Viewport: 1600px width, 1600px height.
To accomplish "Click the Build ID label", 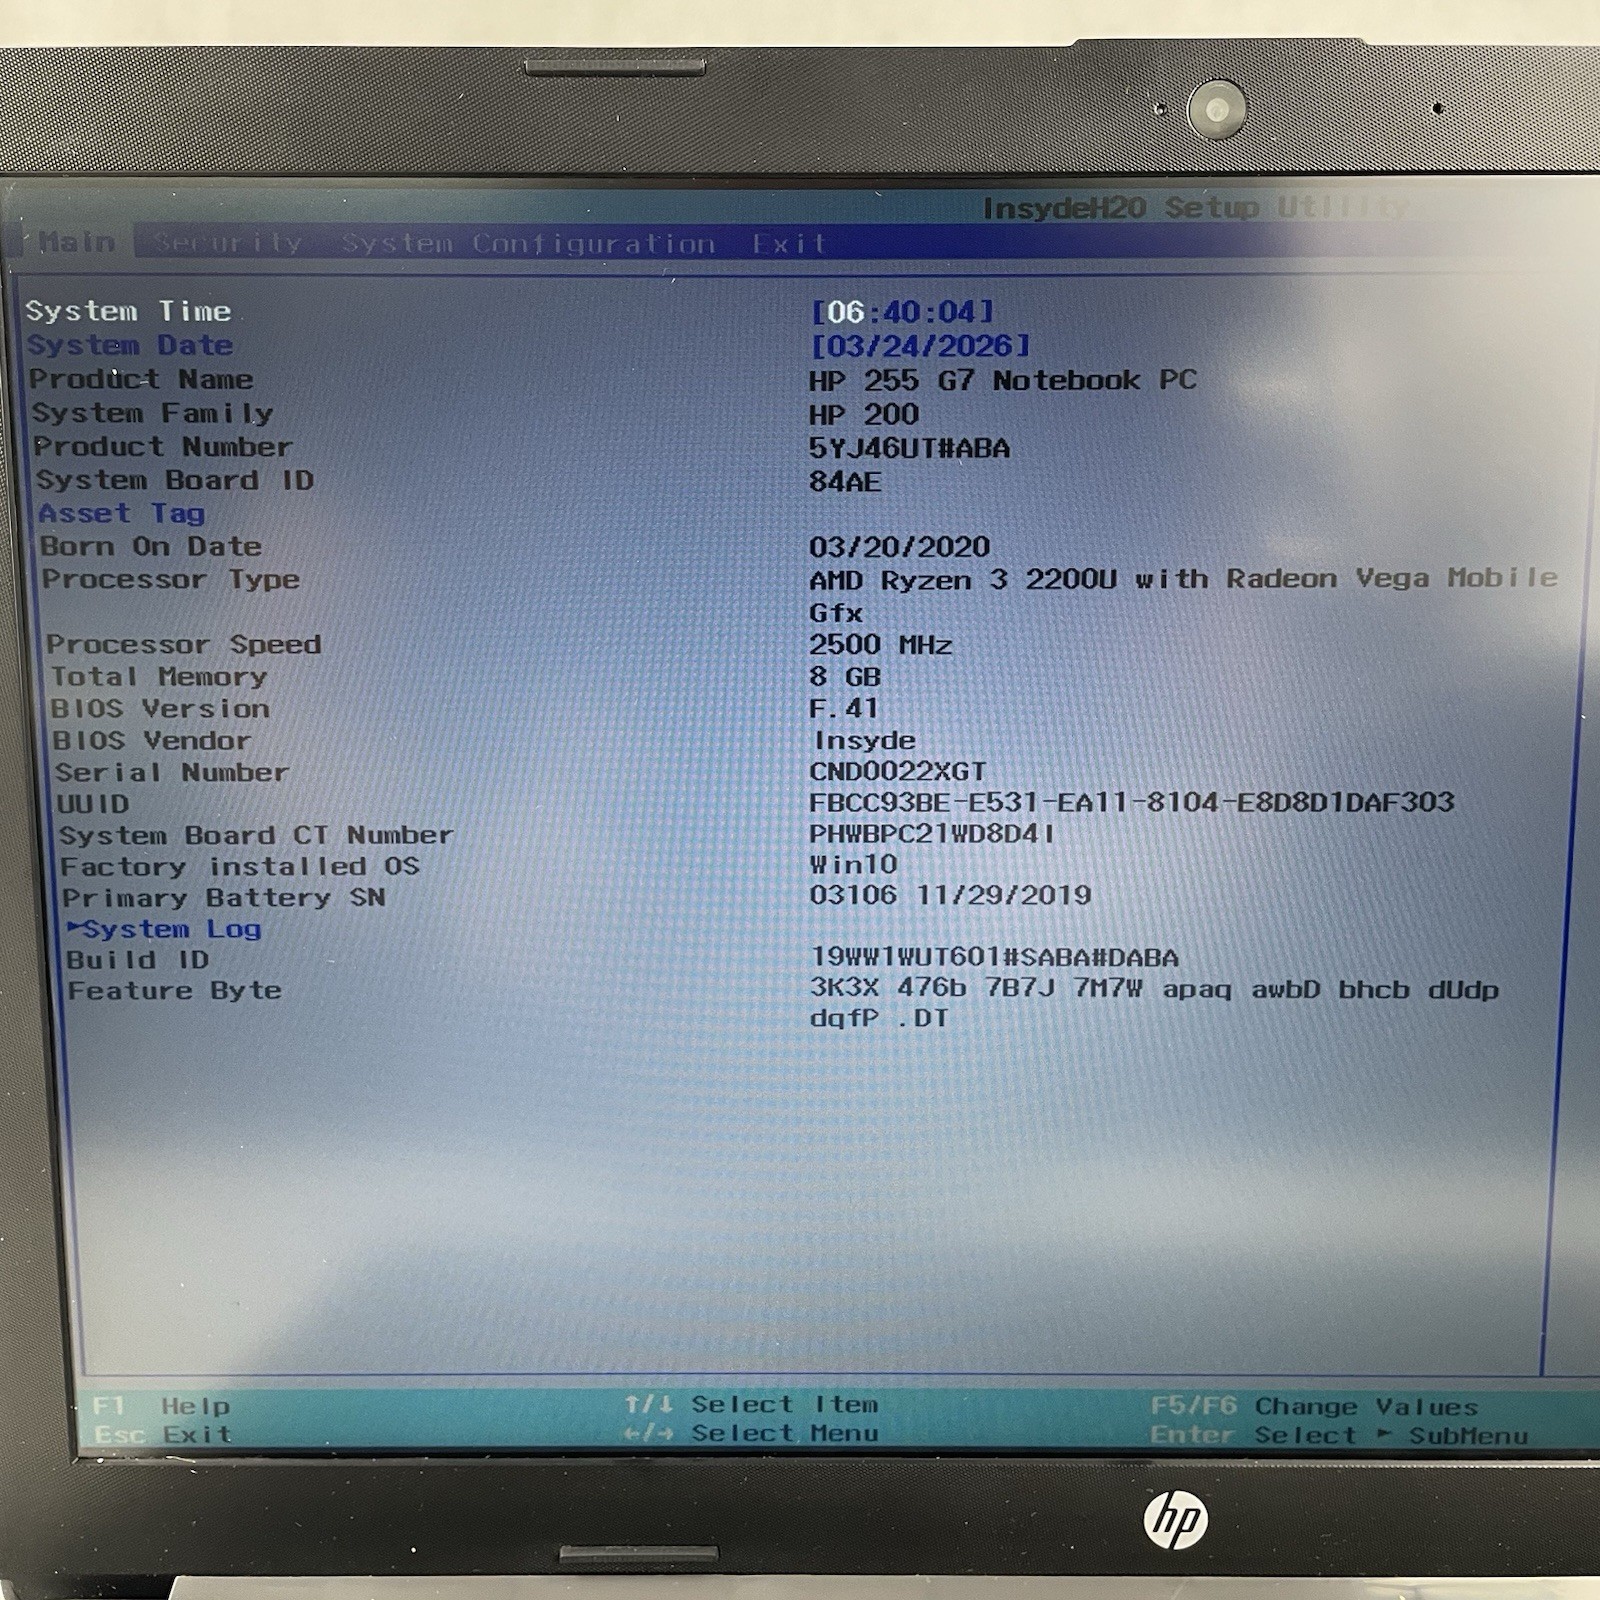I will [x=138, y=960].
